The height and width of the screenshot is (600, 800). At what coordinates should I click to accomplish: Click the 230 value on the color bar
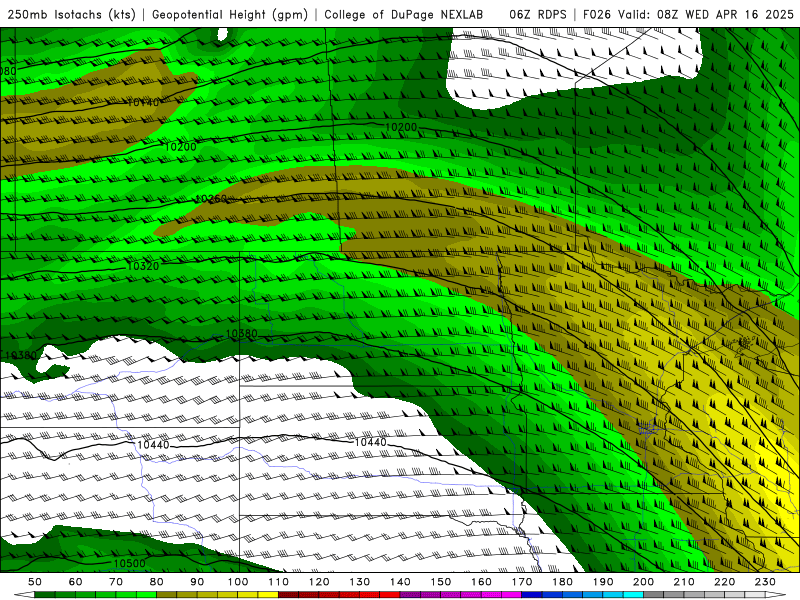coord(765,582)
